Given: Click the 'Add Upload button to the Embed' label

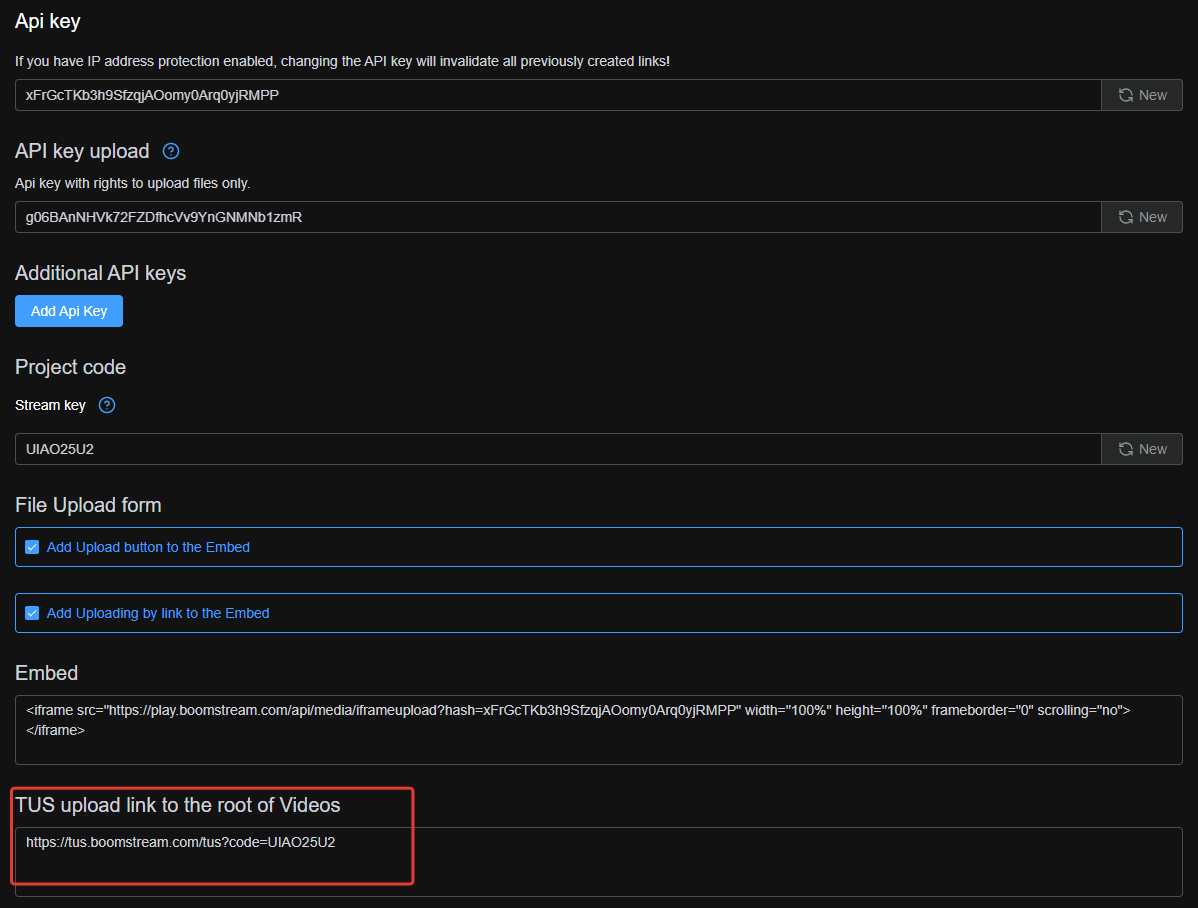Looking at the screenshot, I should coord(148,547).
